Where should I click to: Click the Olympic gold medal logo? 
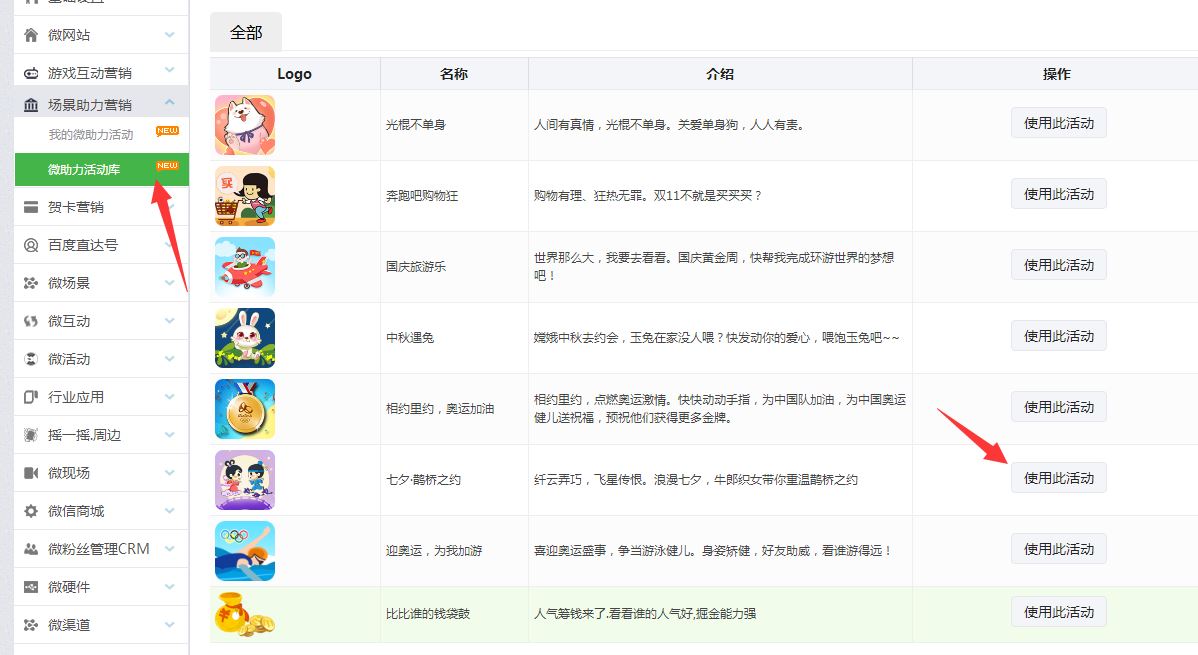pyautogui.click(x=245, y=408)
